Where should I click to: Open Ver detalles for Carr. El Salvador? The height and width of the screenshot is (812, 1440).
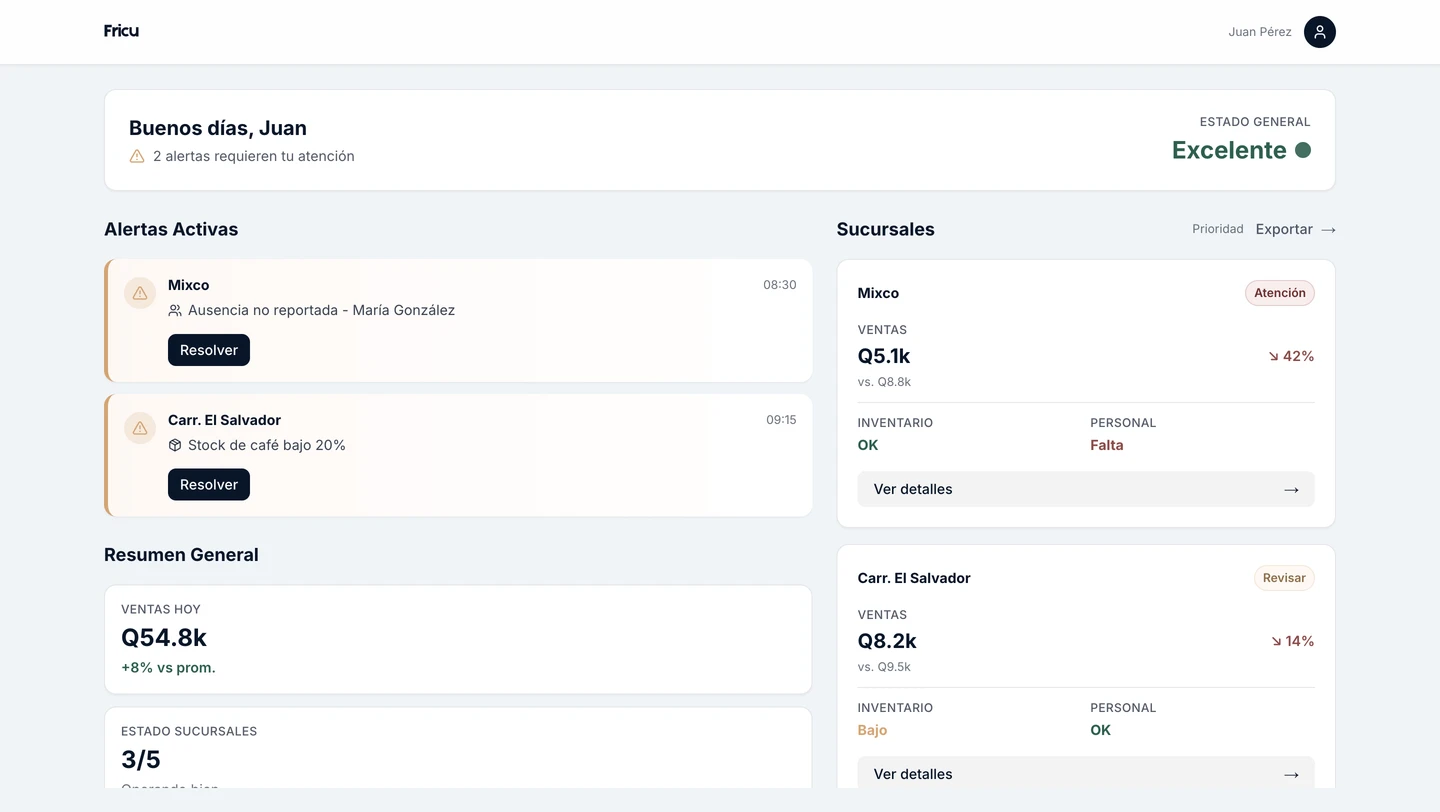[x=1085, y=773]
